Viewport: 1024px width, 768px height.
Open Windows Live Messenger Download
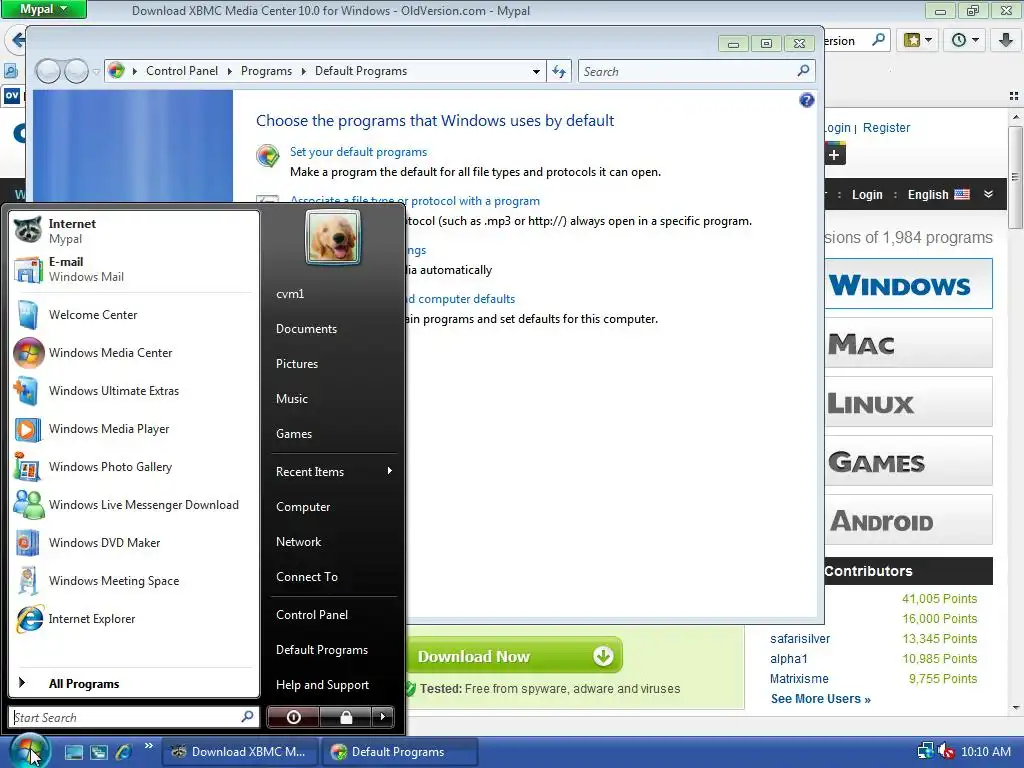[134, 505]
